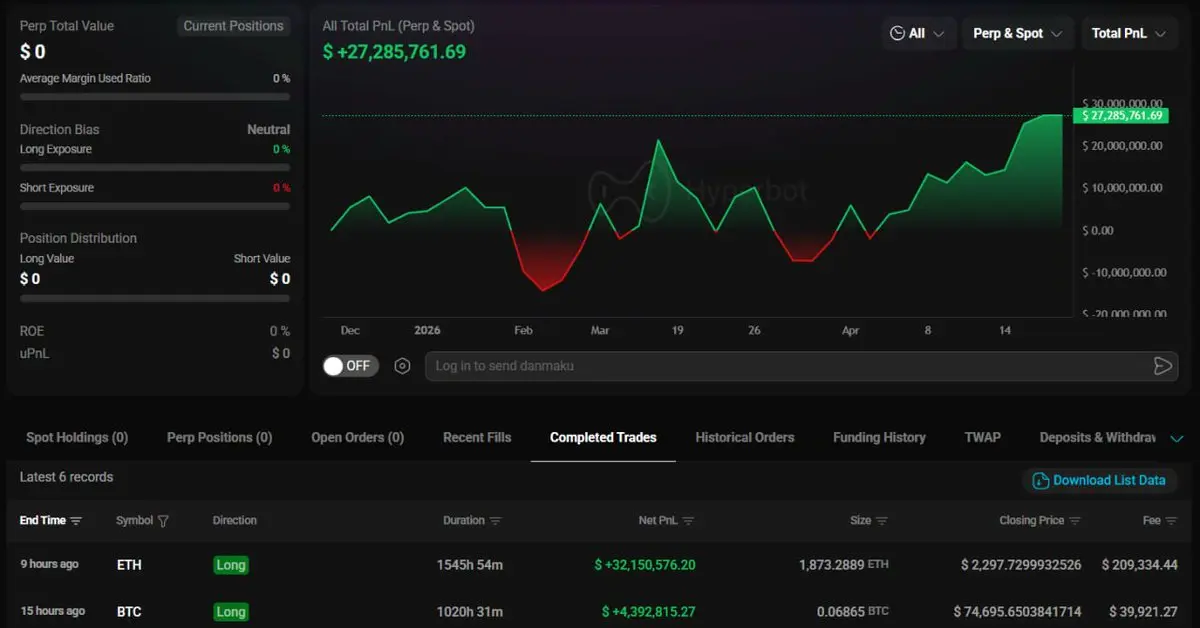The width and height of the screenshot is (1200, 628).
Task: Click the Short Exposure progress bar
Action: coord(155,206)
